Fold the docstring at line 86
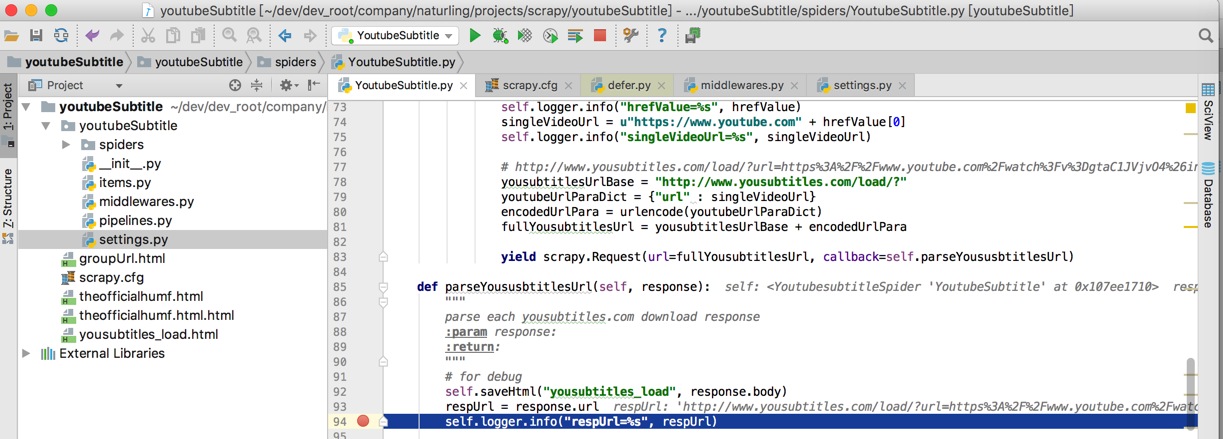The height and width of the screenshot is (439, 1223). [x=383, y=302]
